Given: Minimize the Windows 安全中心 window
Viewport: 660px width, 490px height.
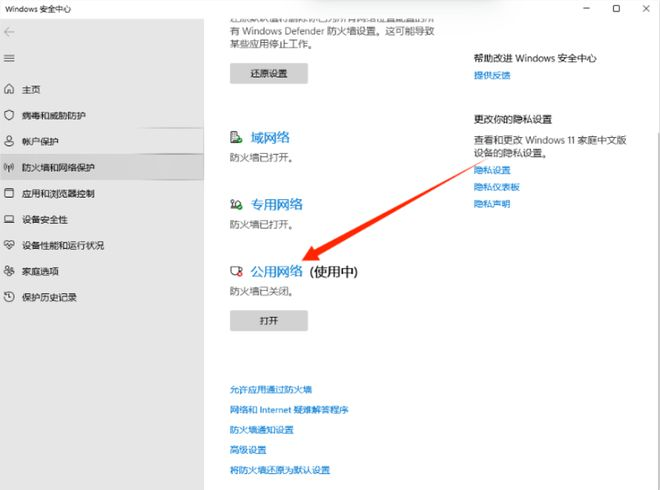Looking at the screenshot, I should click(x=586, y=8).
